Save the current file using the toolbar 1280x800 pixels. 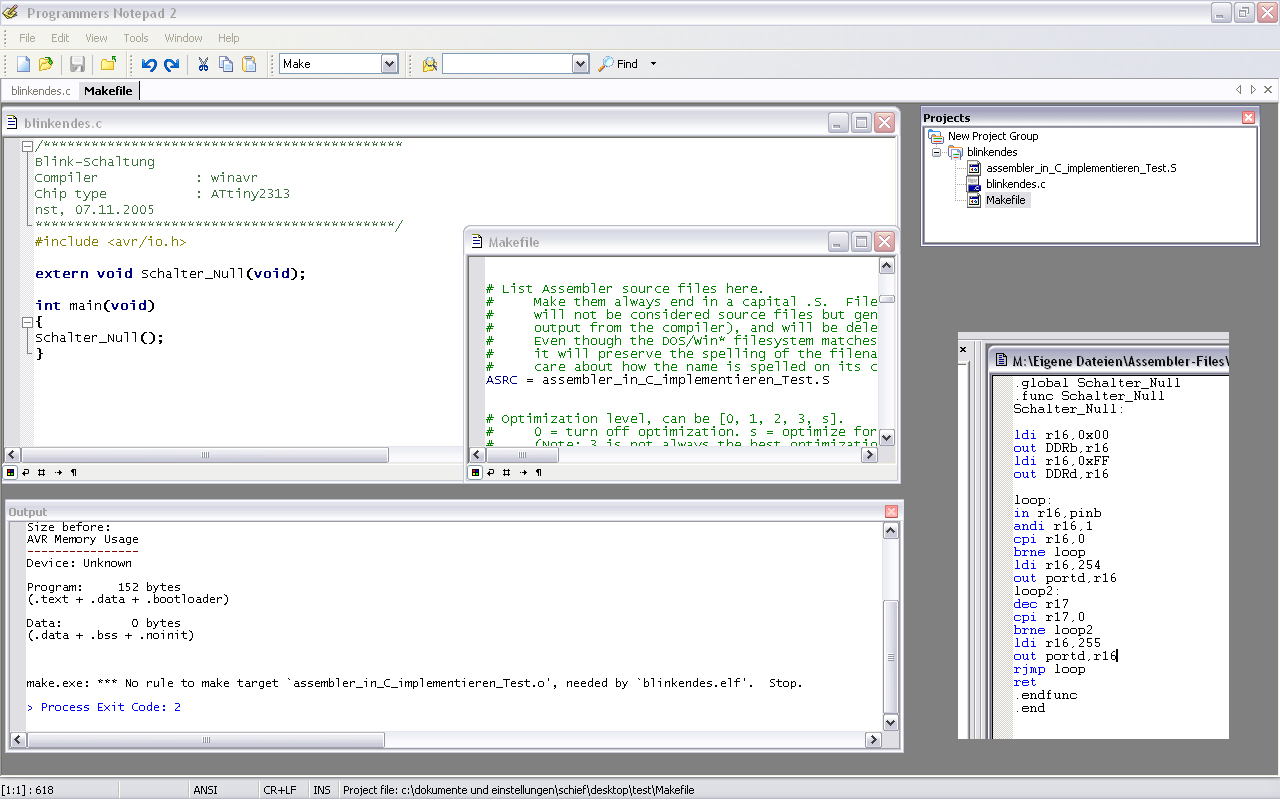77,64
